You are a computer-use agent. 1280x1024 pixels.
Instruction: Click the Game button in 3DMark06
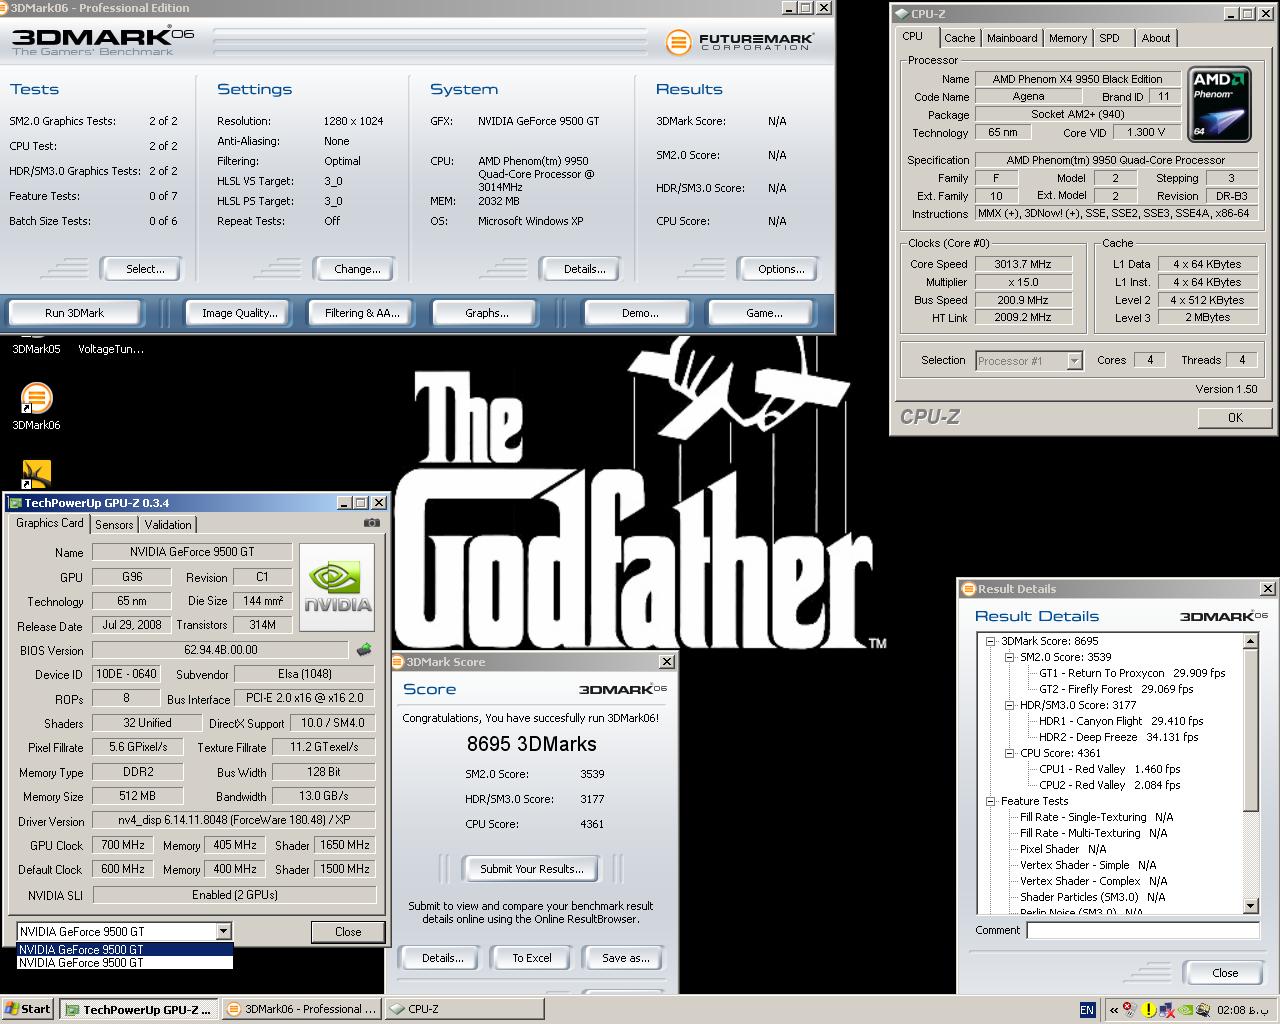[764, 313]
